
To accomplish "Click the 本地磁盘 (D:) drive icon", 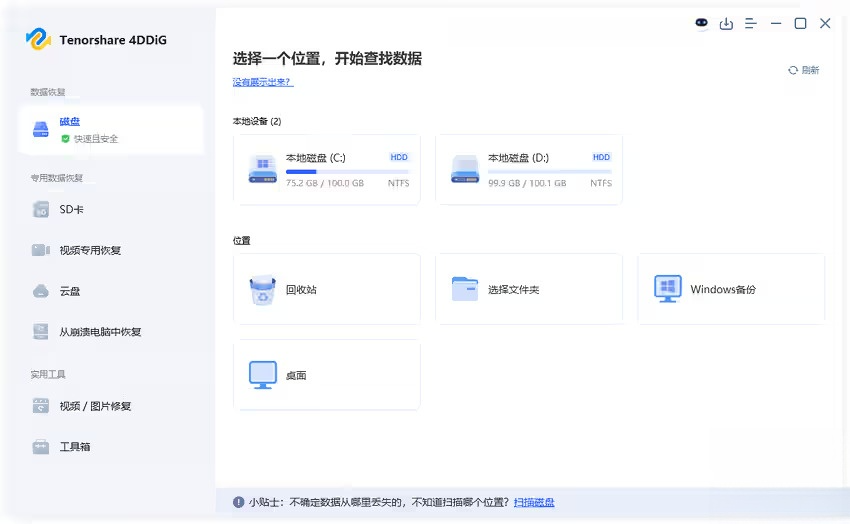I will pyautogui.click(x=465, y=169).
